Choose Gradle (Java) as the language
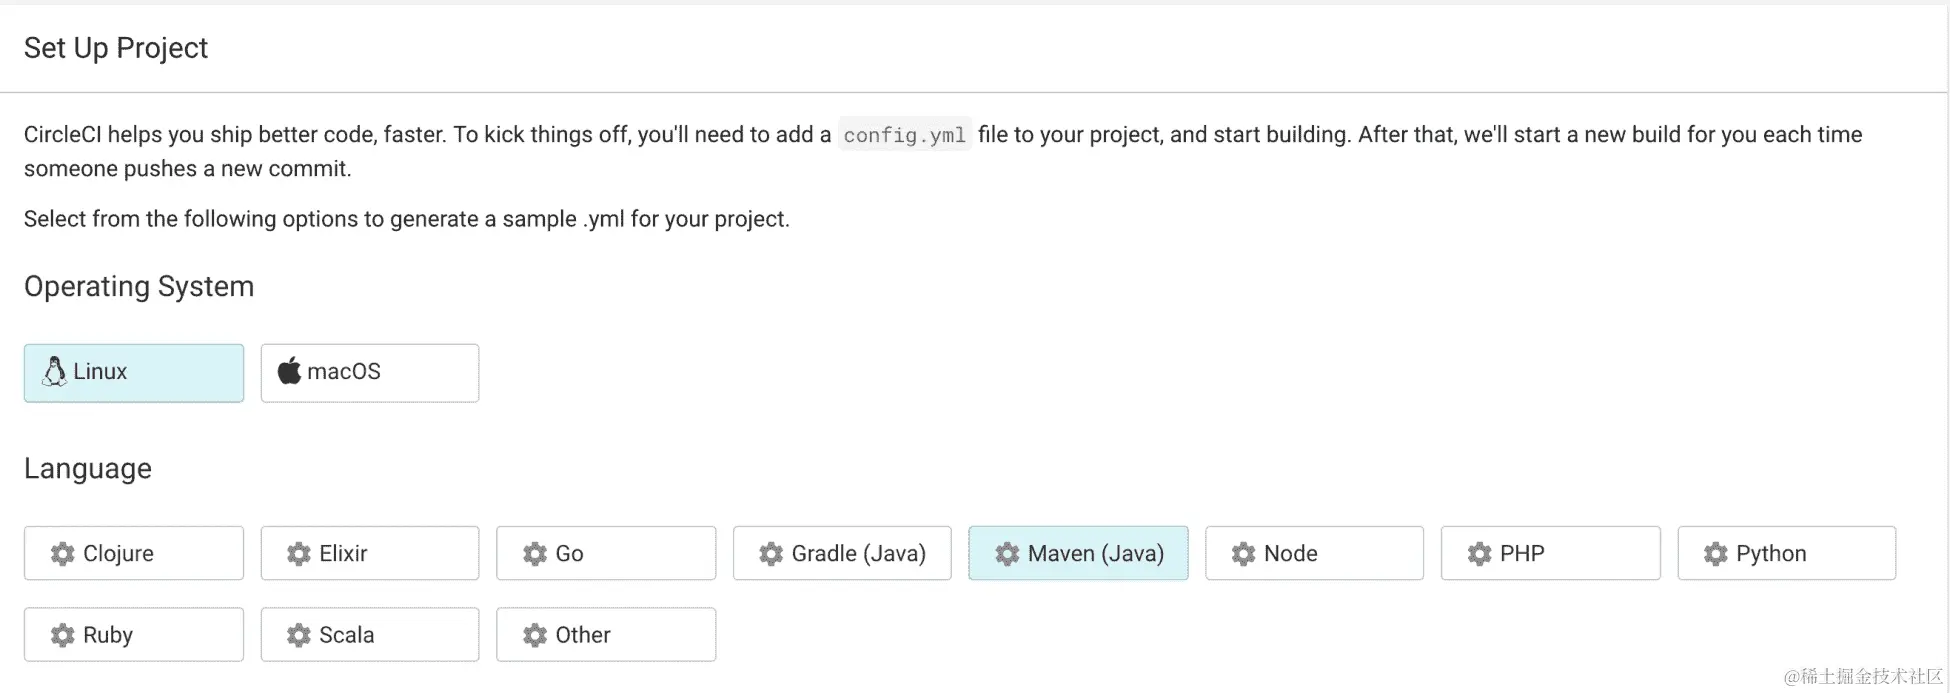This screenshot has height=693, width=1950. [842, 553]
